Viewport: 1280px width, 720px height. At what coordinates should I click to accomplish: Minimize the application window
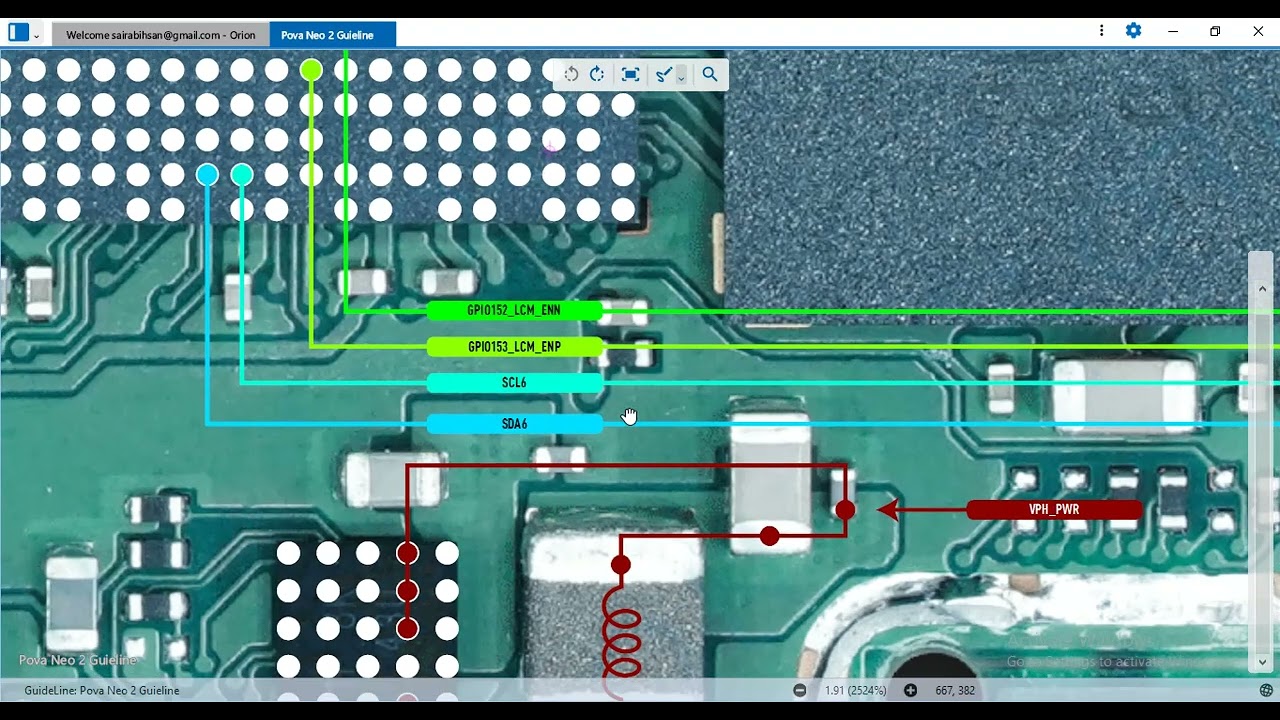1172,31
